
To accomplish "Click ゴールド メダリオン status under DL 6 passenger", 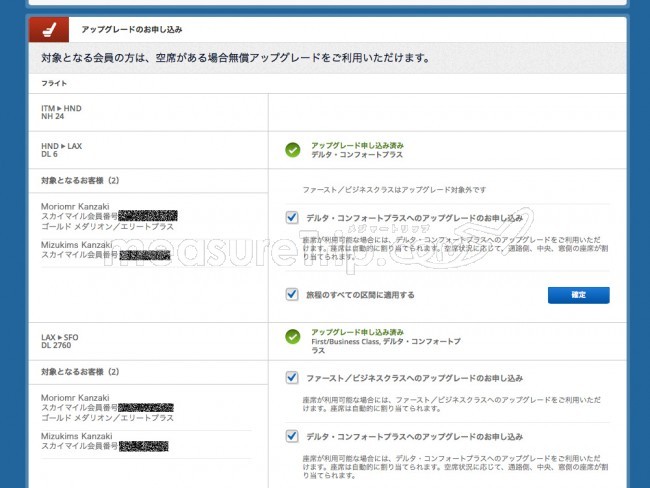I will pyautogui.click(x=107, y=227).
